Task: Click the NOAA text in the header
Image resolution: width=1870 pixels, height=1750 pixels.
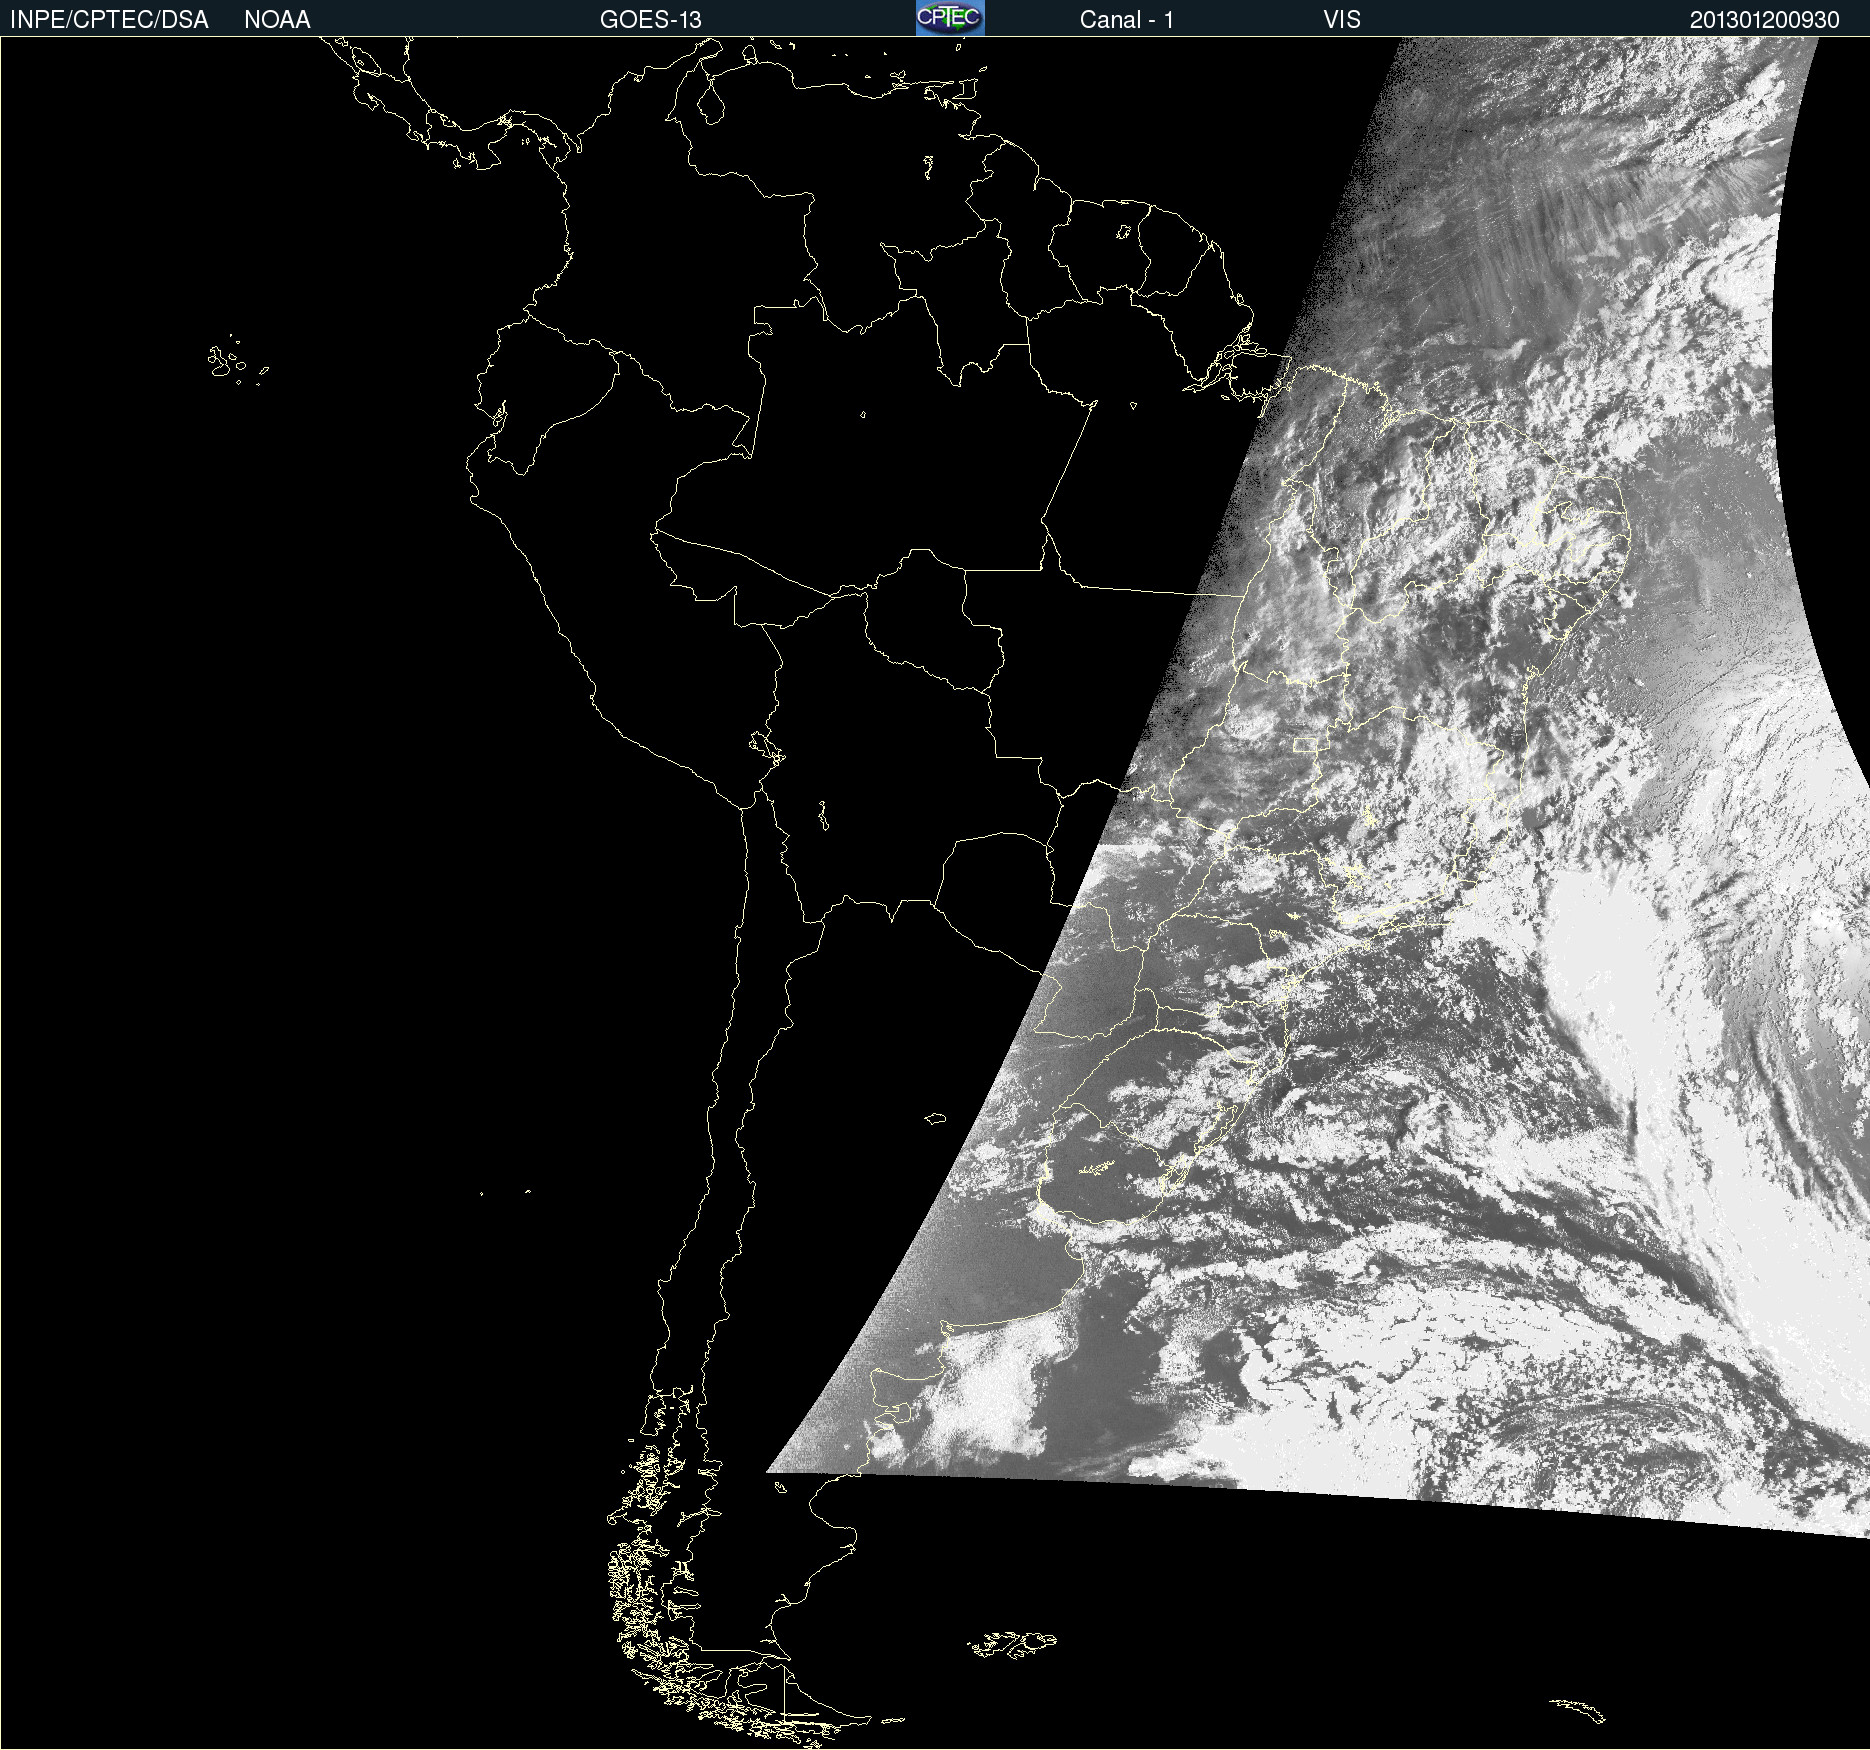Action: click(277, 20)
